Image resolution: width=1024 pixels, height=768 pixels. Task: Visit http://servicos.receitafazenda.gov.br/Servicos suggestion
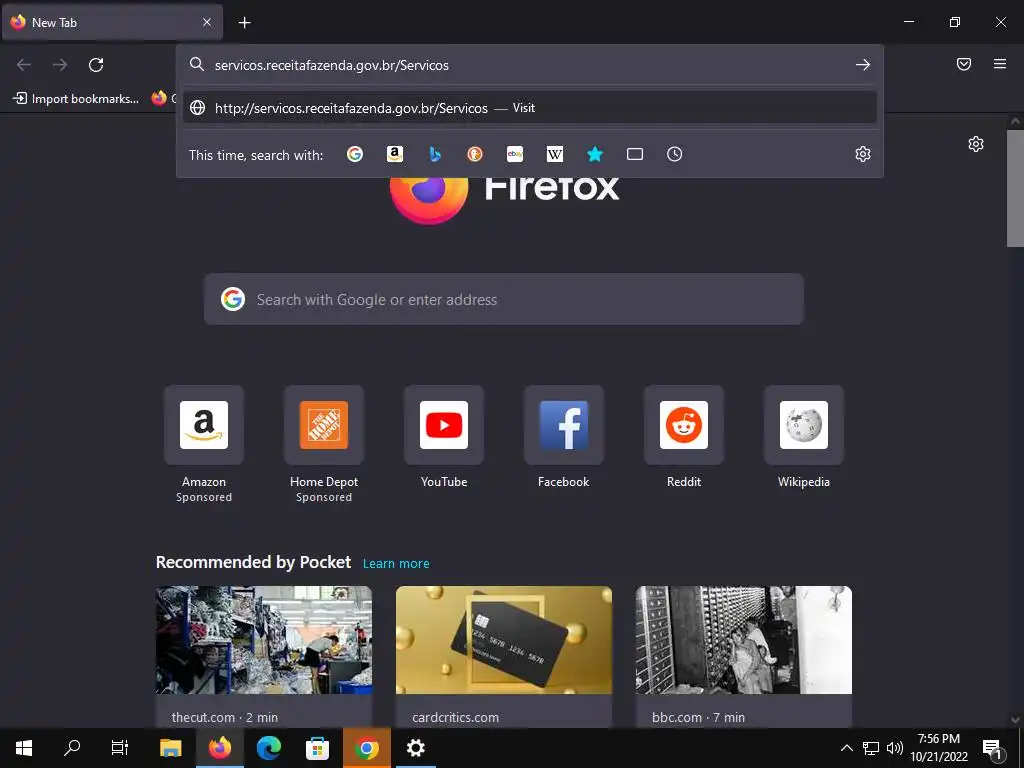(x=530, y=108)
